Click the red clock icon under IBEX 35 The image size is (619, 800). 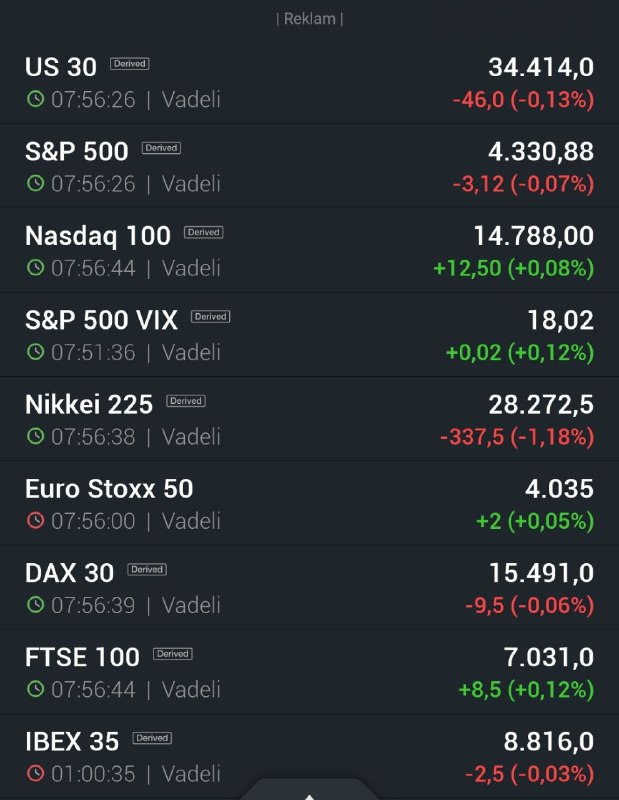click(x=35, y=772)
